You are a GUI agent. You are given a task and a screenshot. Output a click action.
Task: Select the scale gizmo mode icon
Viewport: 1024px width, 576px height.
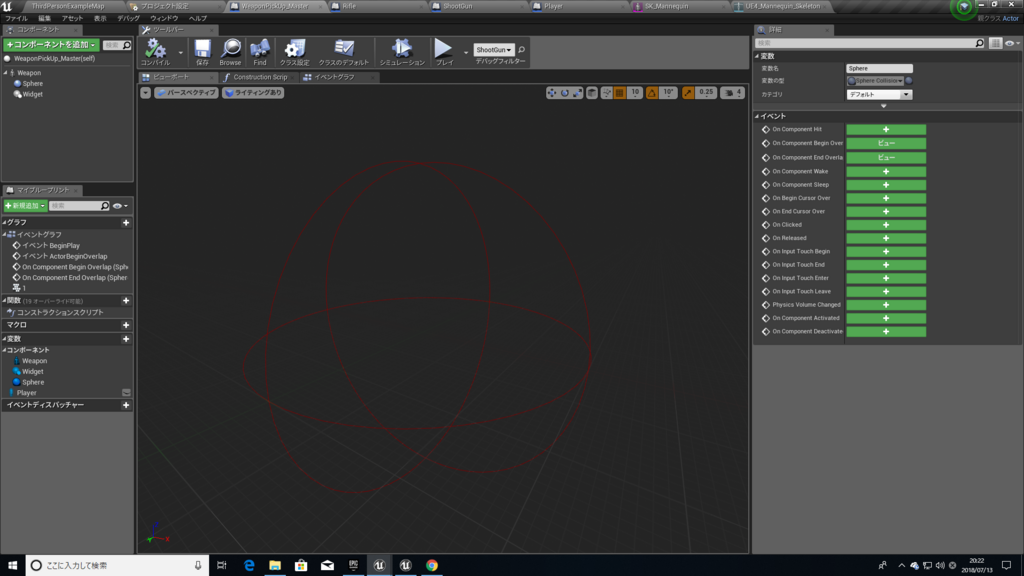(x=577, y=93)
